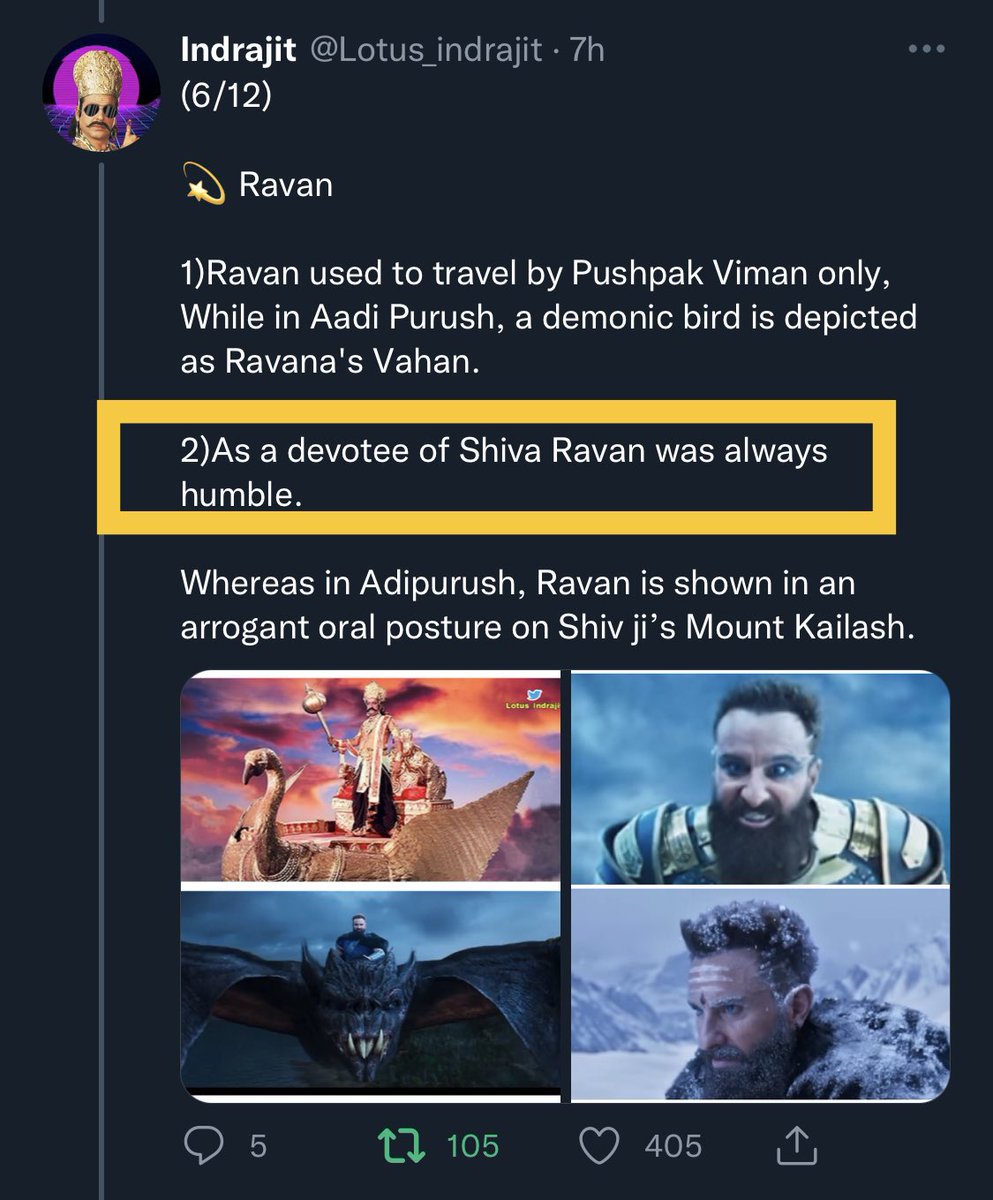993x1200 pixels.
Task: View the 405 likes count
Action: click(x=673, y=1146)
